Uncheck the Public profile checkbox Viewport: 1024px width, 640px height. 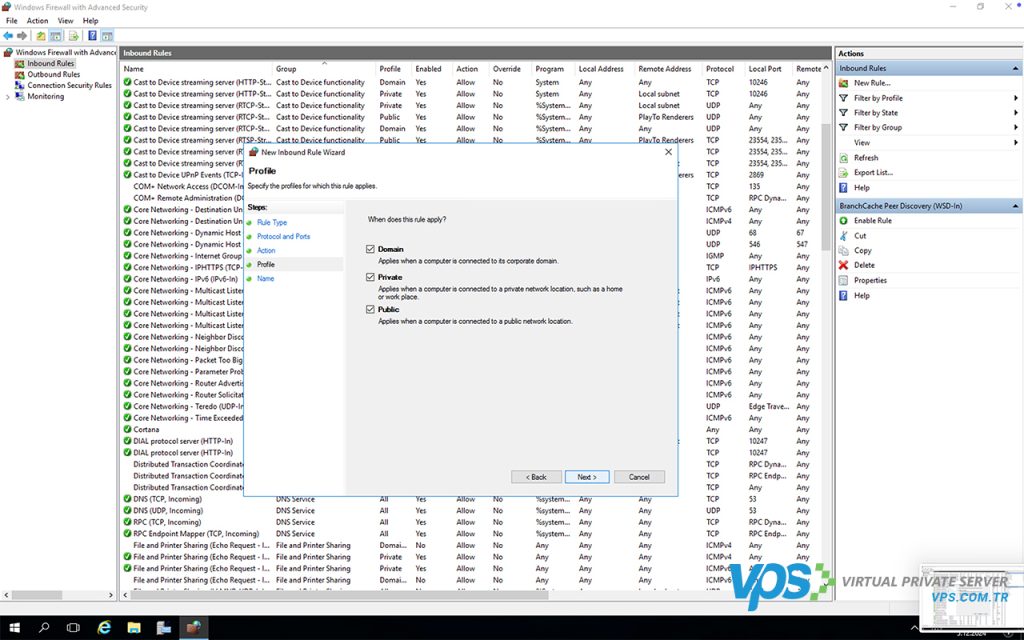[x=370, y=310]
